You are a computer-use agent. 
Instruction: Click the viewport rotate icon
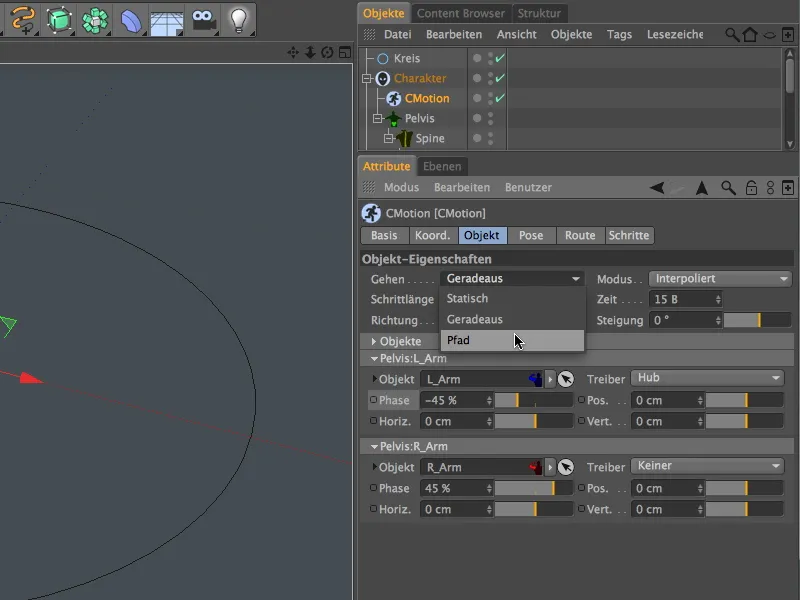(x=328, y=53)
